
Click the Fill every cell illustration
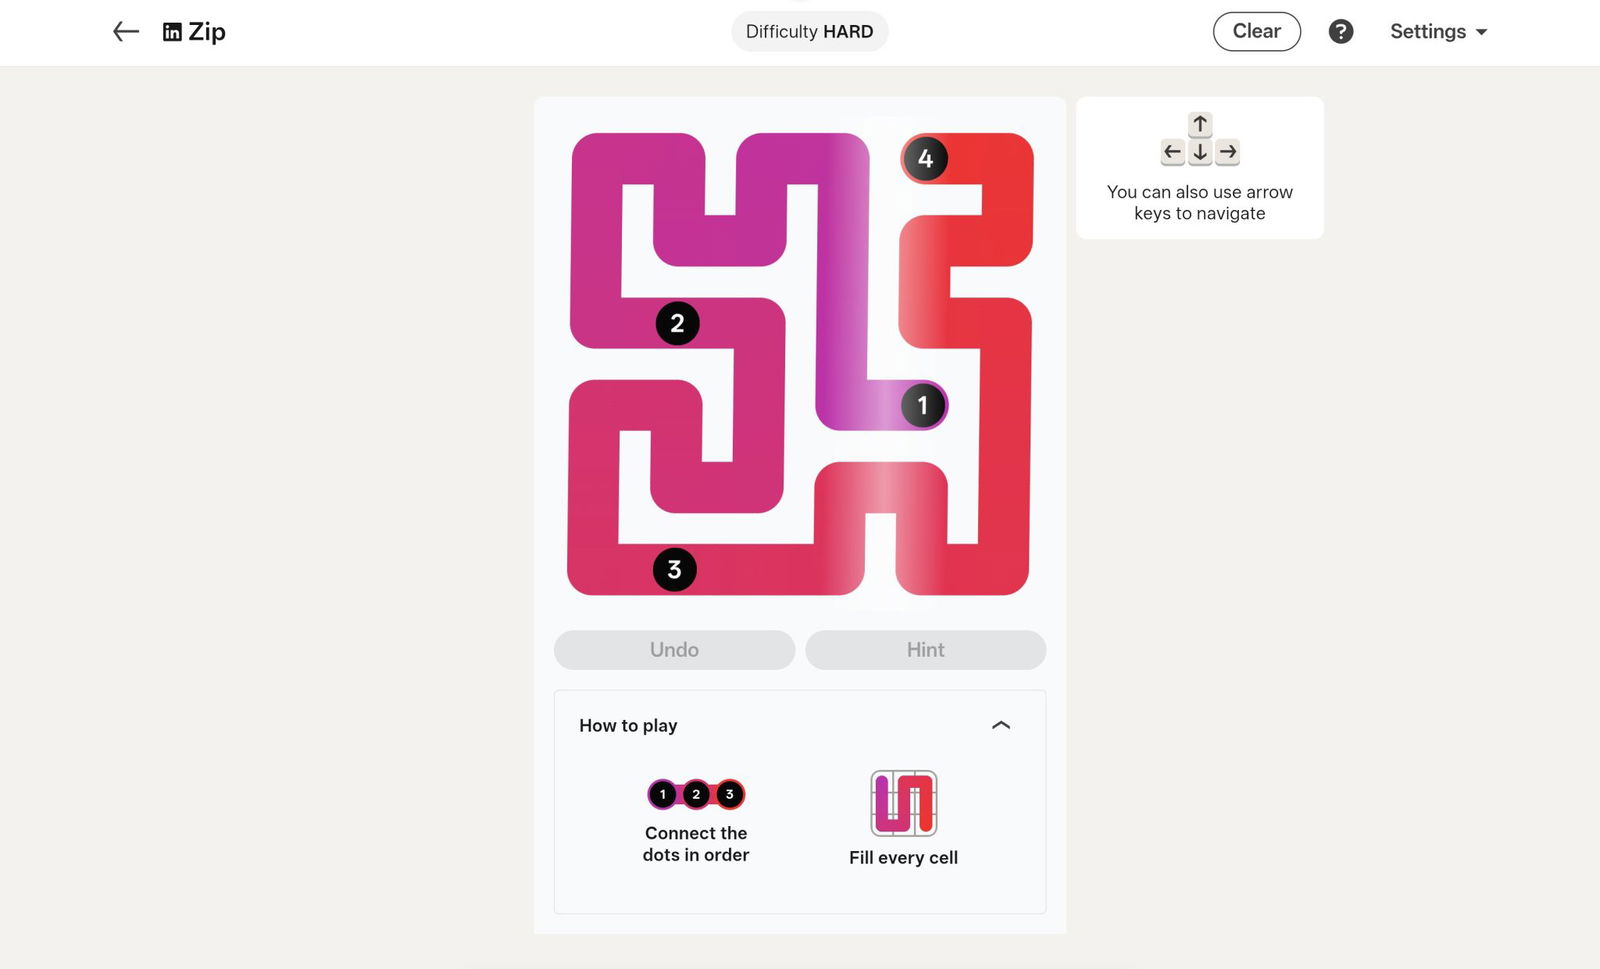[x=903, y=803]
